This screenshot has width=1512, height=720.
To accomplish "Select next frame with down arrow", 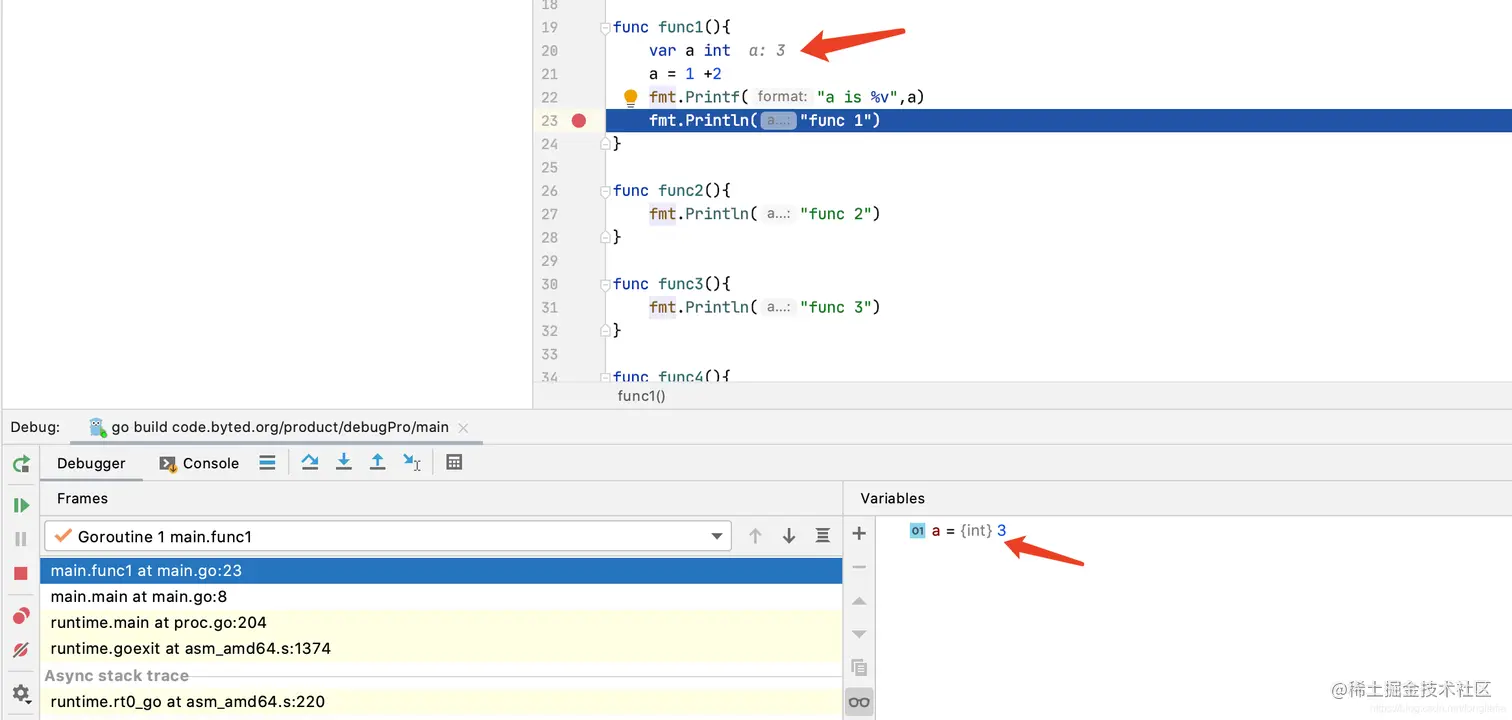I will tap(789, 536).
